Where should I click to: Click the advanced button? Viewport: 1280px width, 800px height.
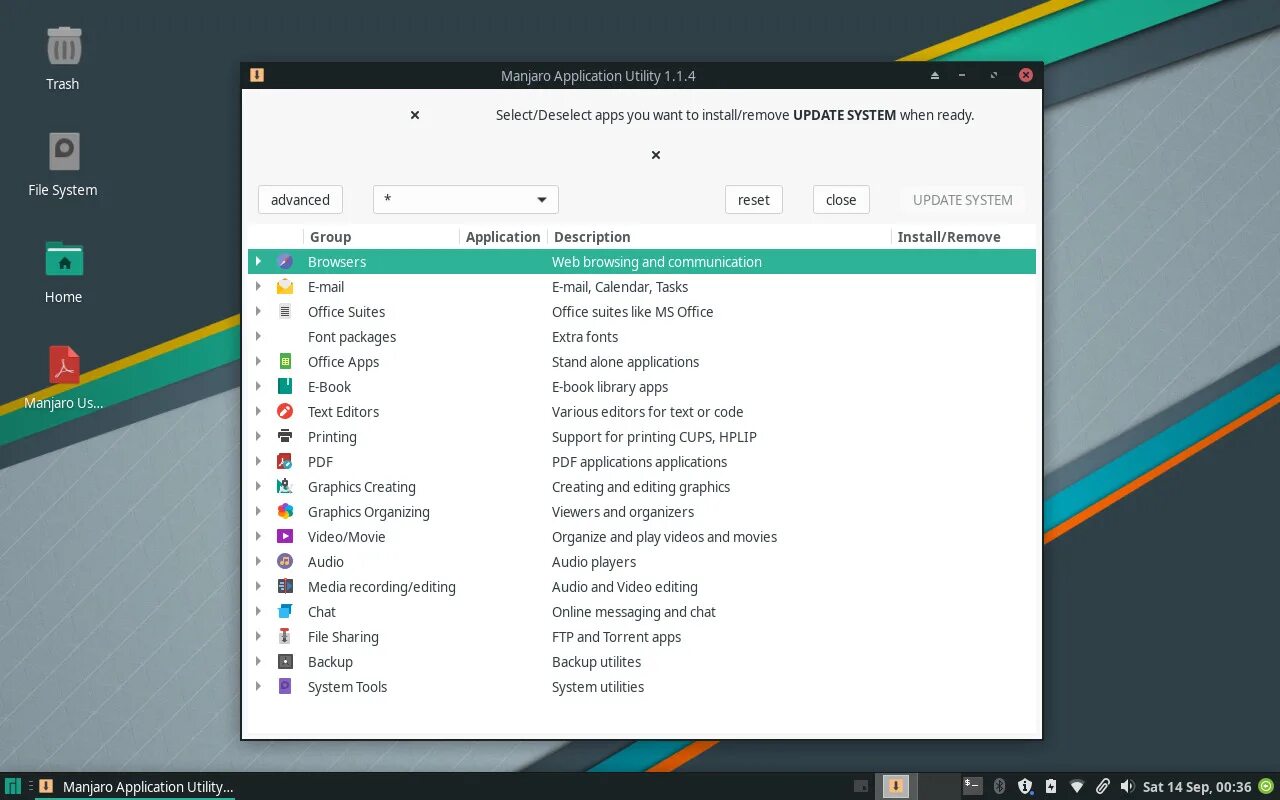pos(300,199)
